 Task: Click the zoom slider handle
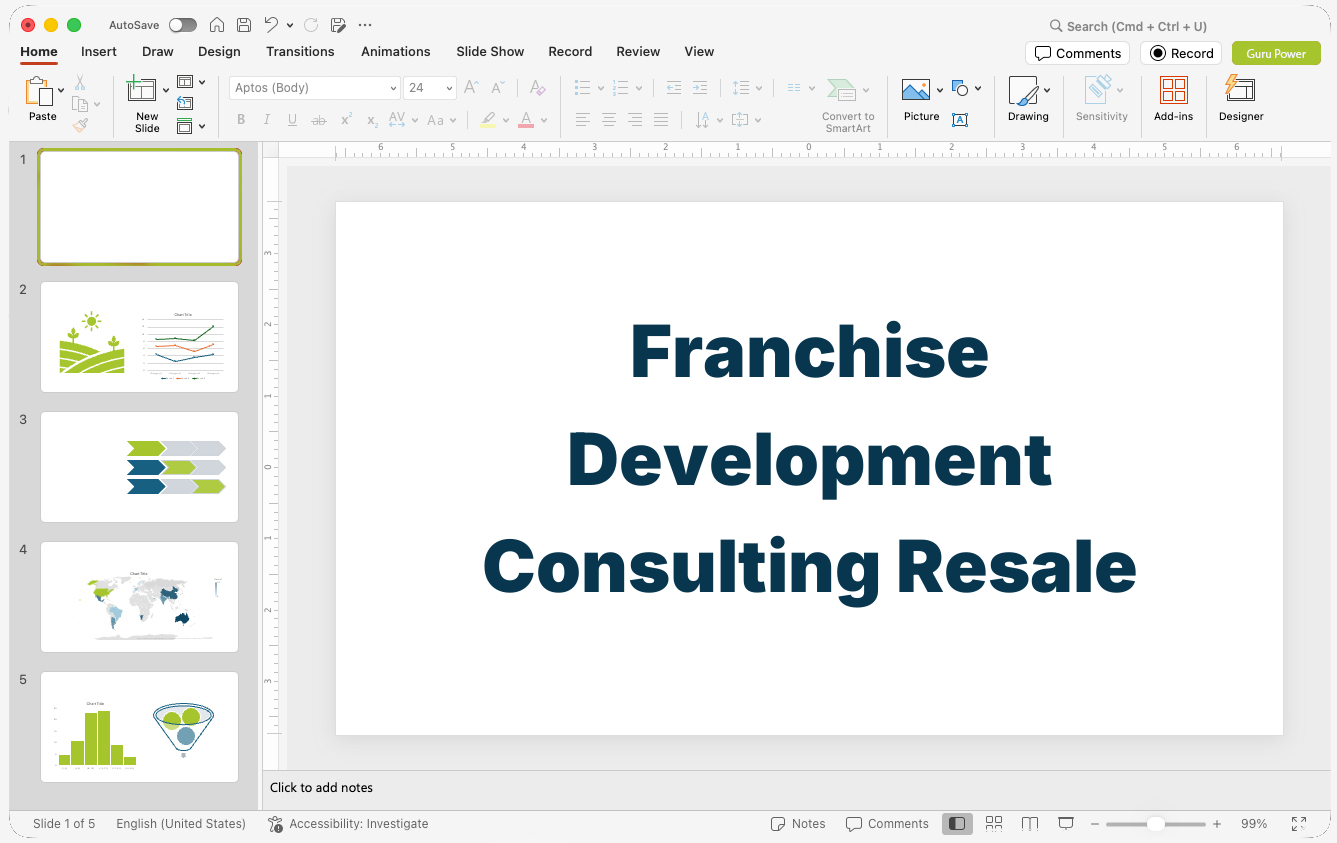point(1155,824)
